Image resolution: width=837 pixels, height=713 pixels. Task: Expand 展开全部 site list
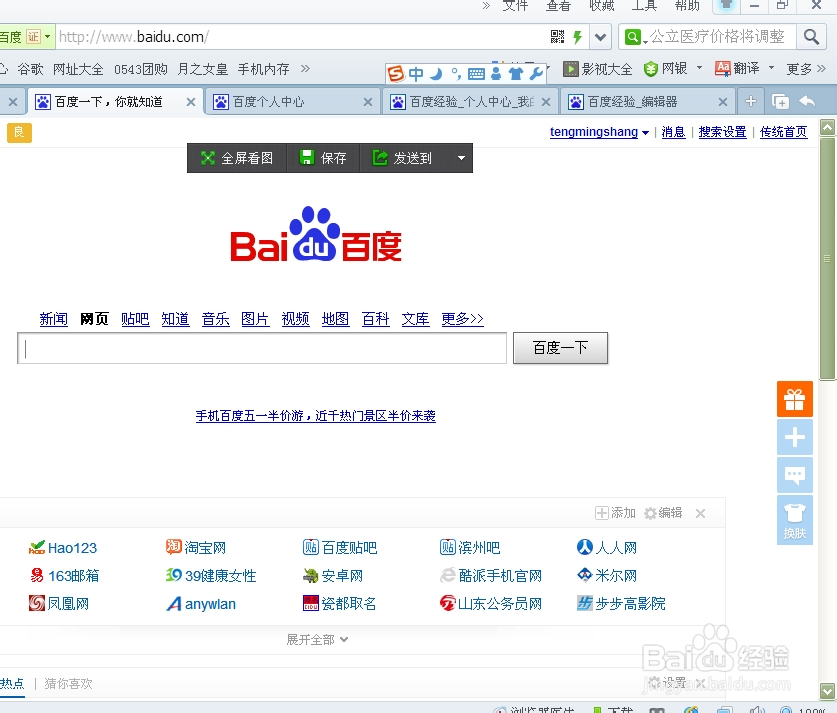[x=318, y=639]
